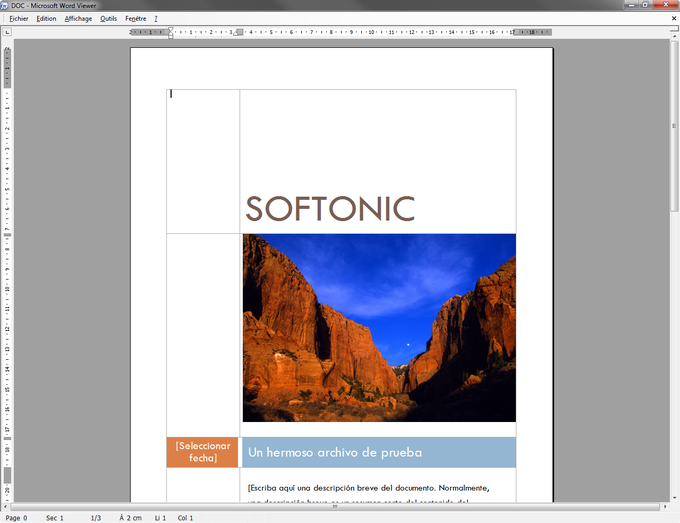Click the first-line indent marker on ruler

click(171, 29)
